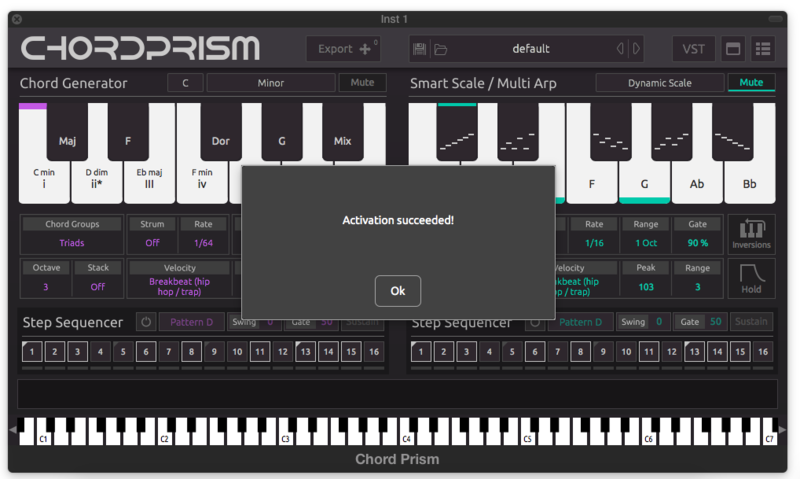Click the G white key in Smart Scale
The width and height of the screenshot is (800, 479).
tap(644, 184)
